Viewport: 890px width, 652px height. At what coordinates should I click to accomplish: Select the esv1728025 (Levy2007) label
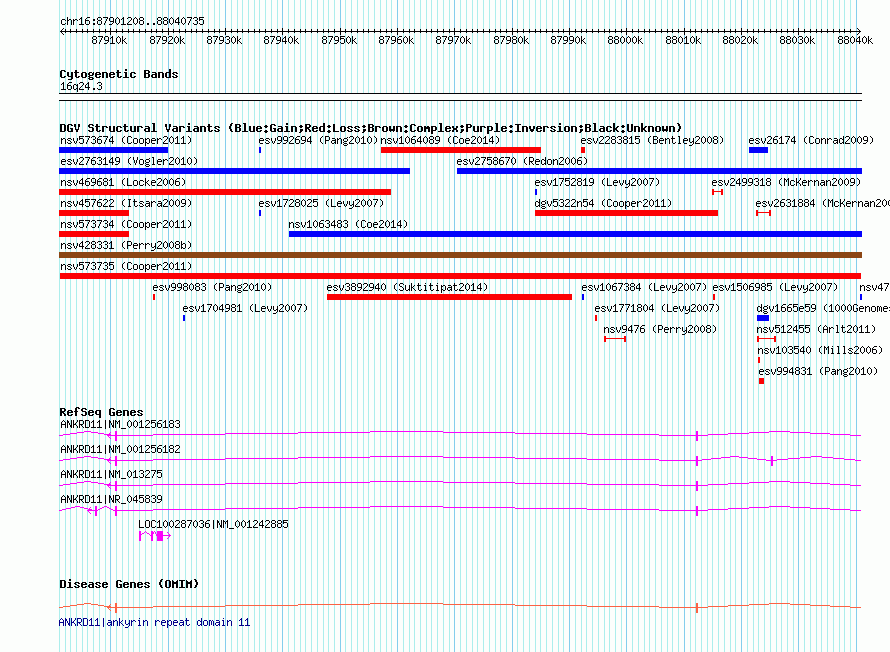pos(321,203)
